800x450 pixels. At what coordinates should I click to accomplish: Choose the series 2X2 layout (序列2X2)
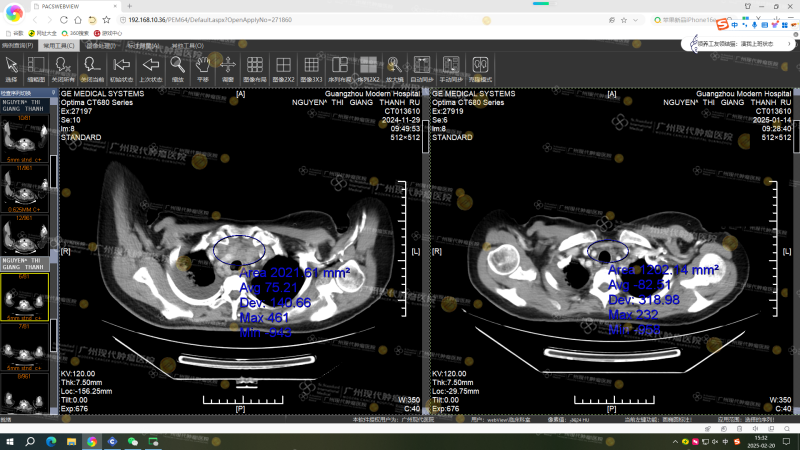(369, 66)
